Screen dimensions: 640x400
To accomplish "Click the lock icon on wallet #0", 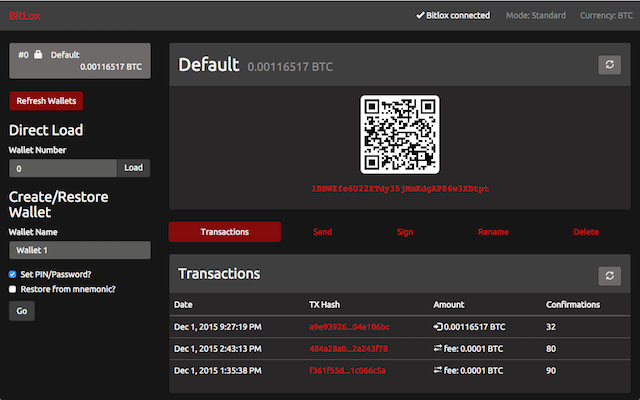I will (x=38, y=54).
